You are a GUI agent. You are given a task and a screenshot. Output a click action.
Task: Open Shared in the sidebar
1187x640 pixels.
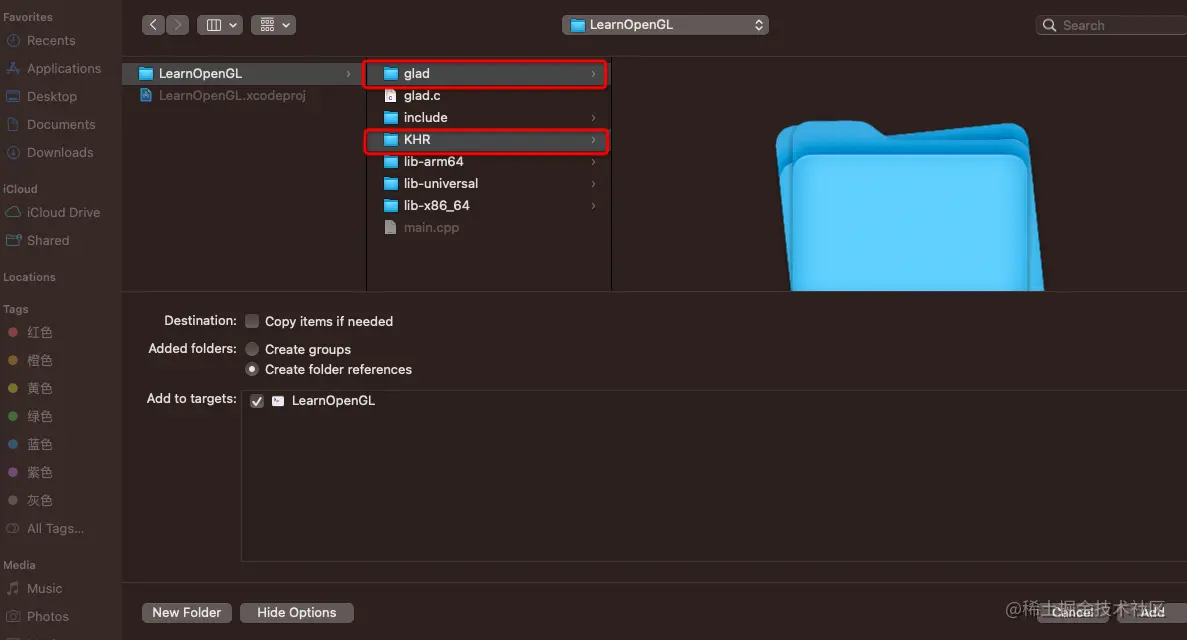coord(47,240)
